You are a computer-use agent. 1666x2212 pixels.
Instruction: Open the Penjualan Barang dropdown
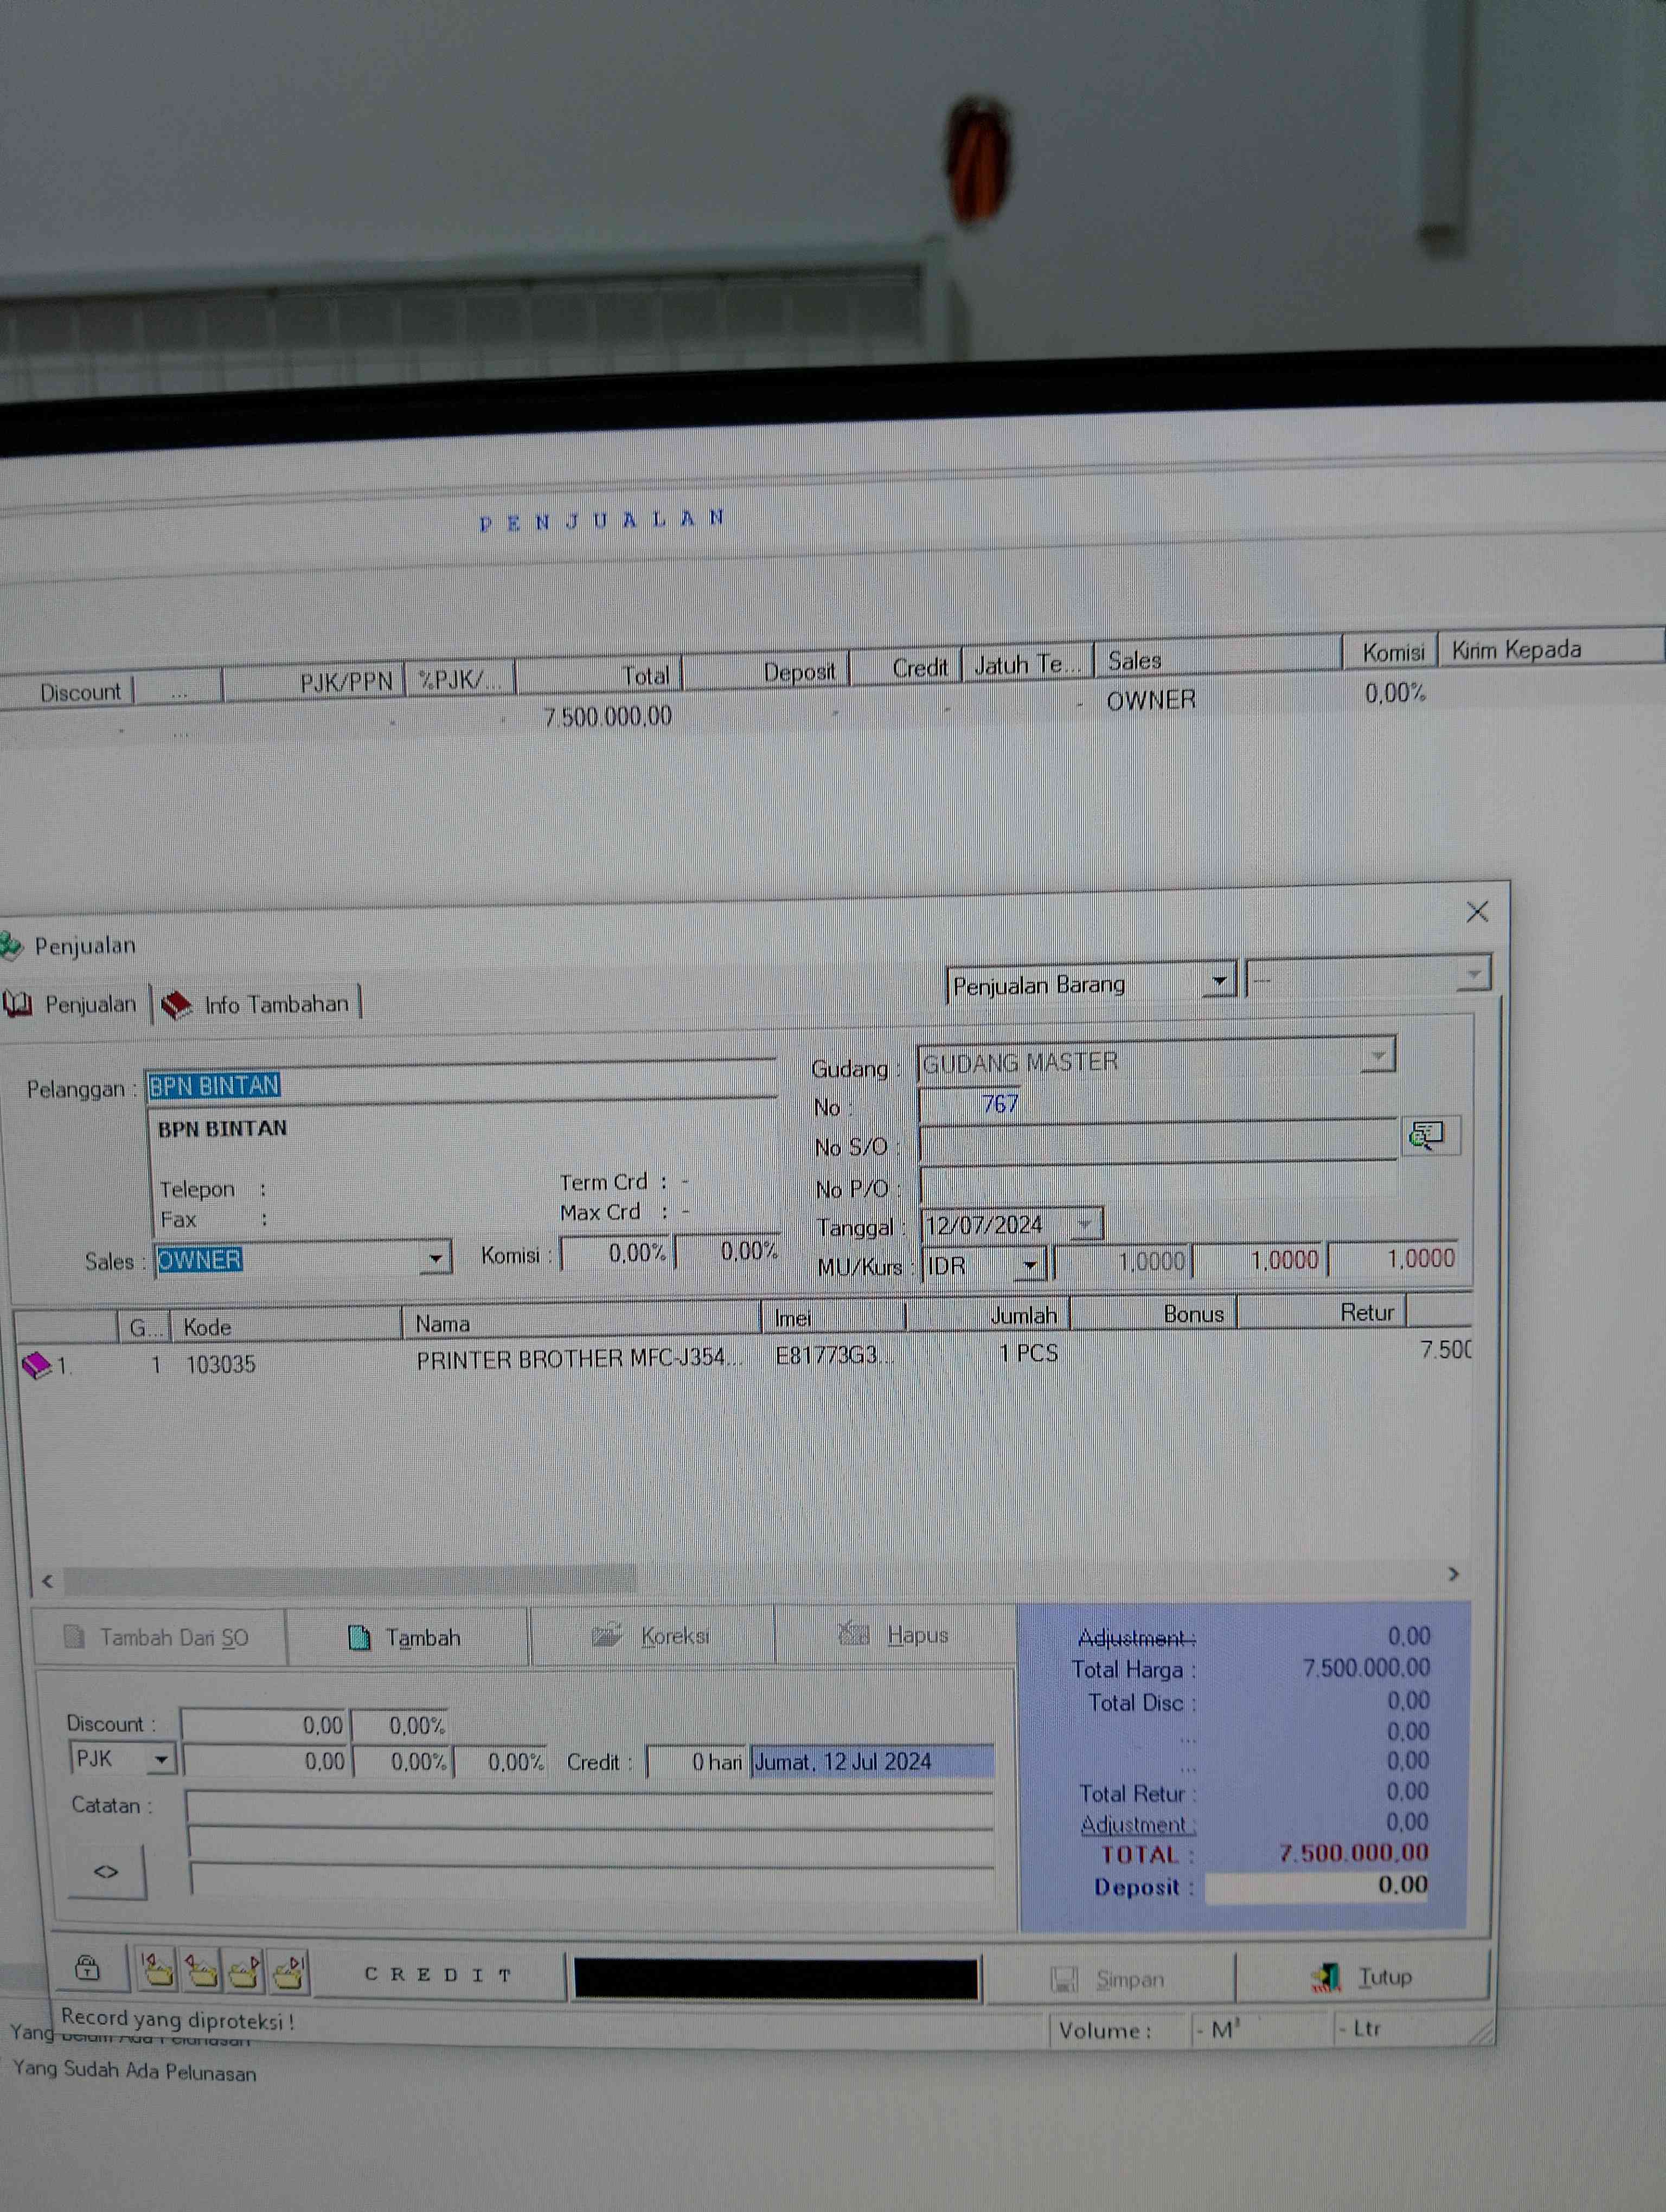(x=1219, y=981)
